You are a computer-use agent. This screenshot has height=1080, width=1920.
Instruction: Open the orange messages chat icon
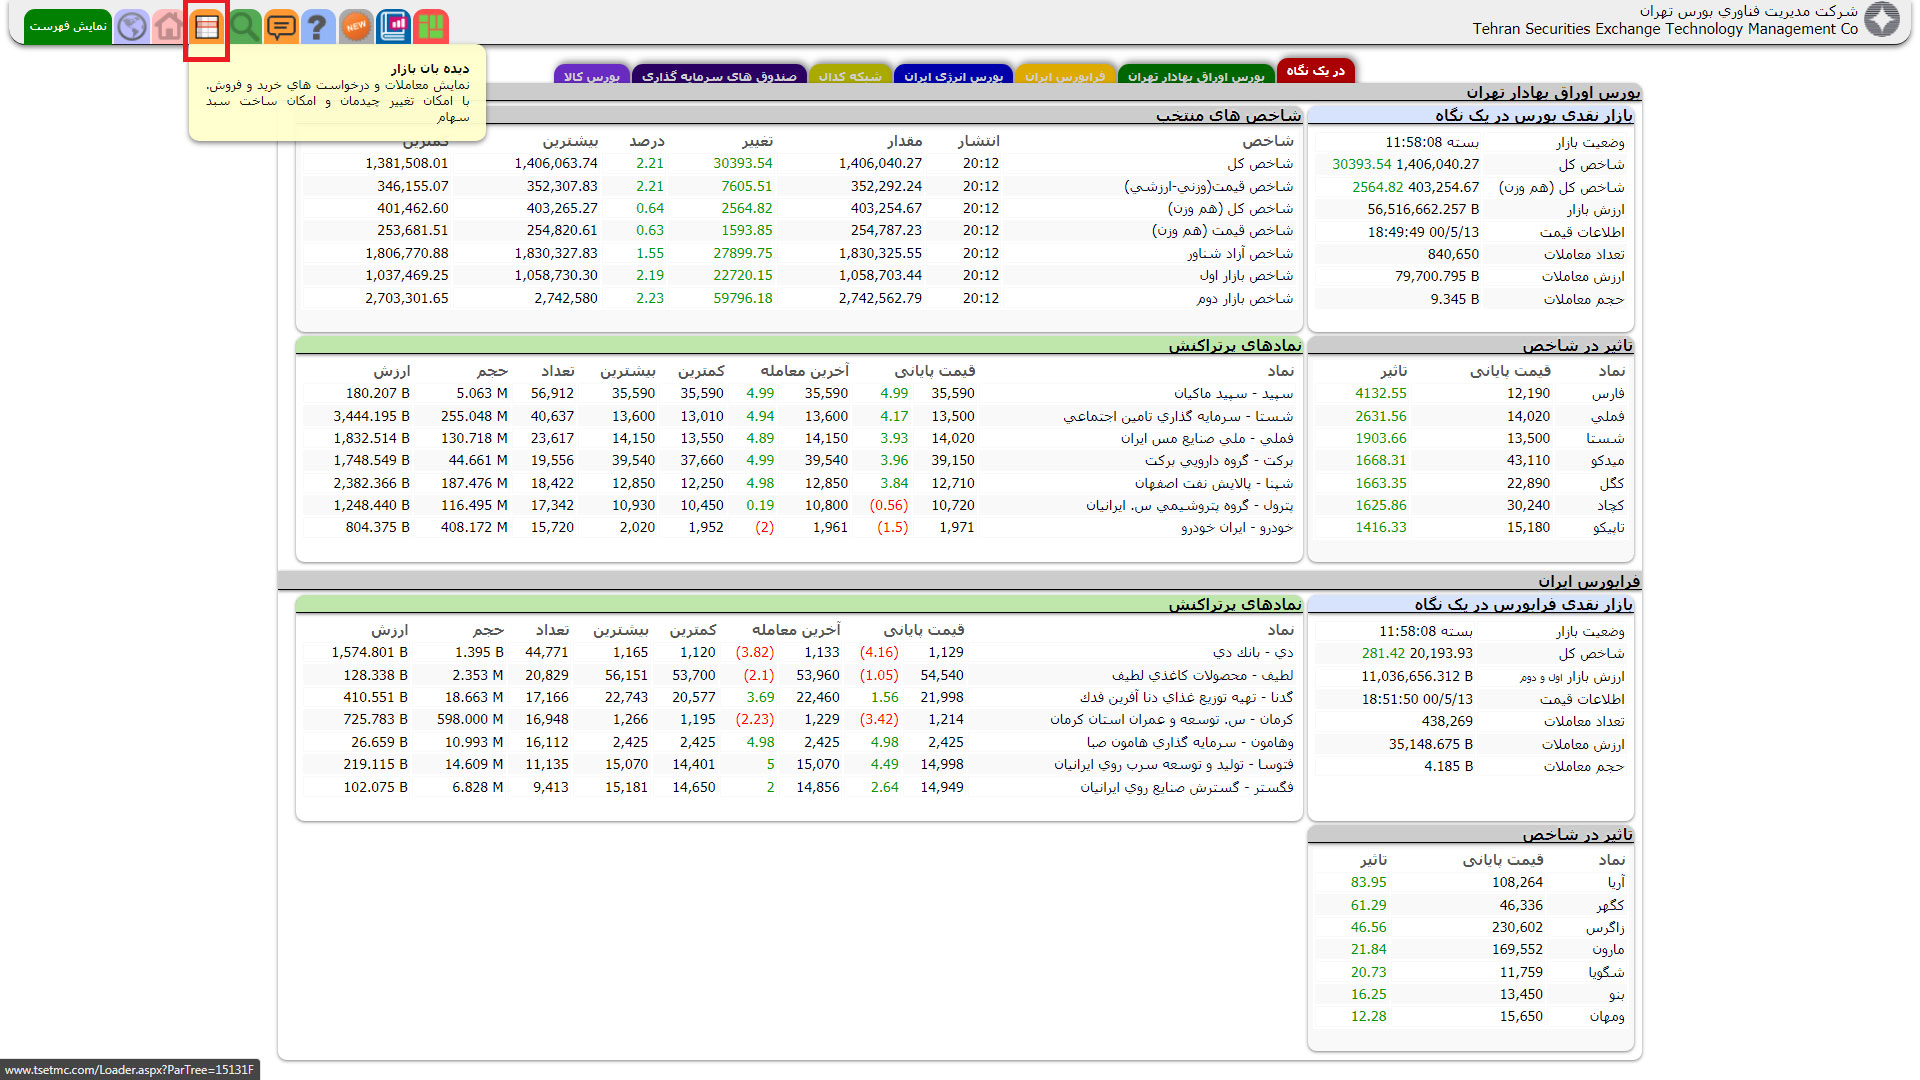281,27
